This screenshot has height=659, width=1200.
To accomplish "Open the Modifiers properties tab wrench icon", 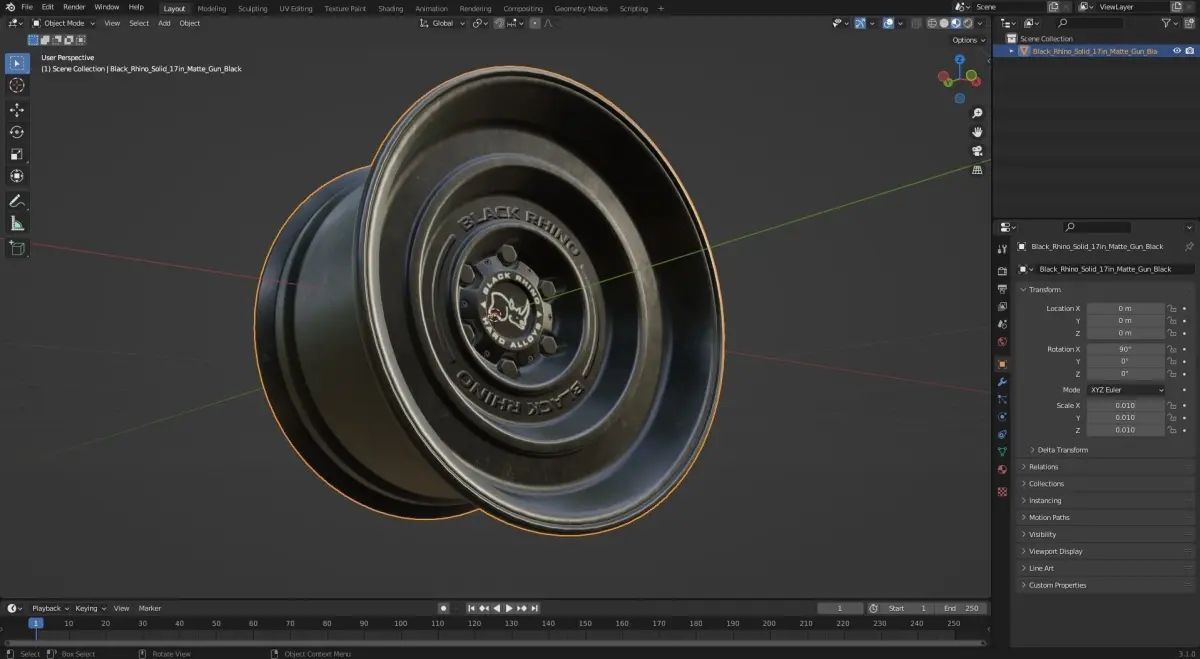I will coord(1002,382).
